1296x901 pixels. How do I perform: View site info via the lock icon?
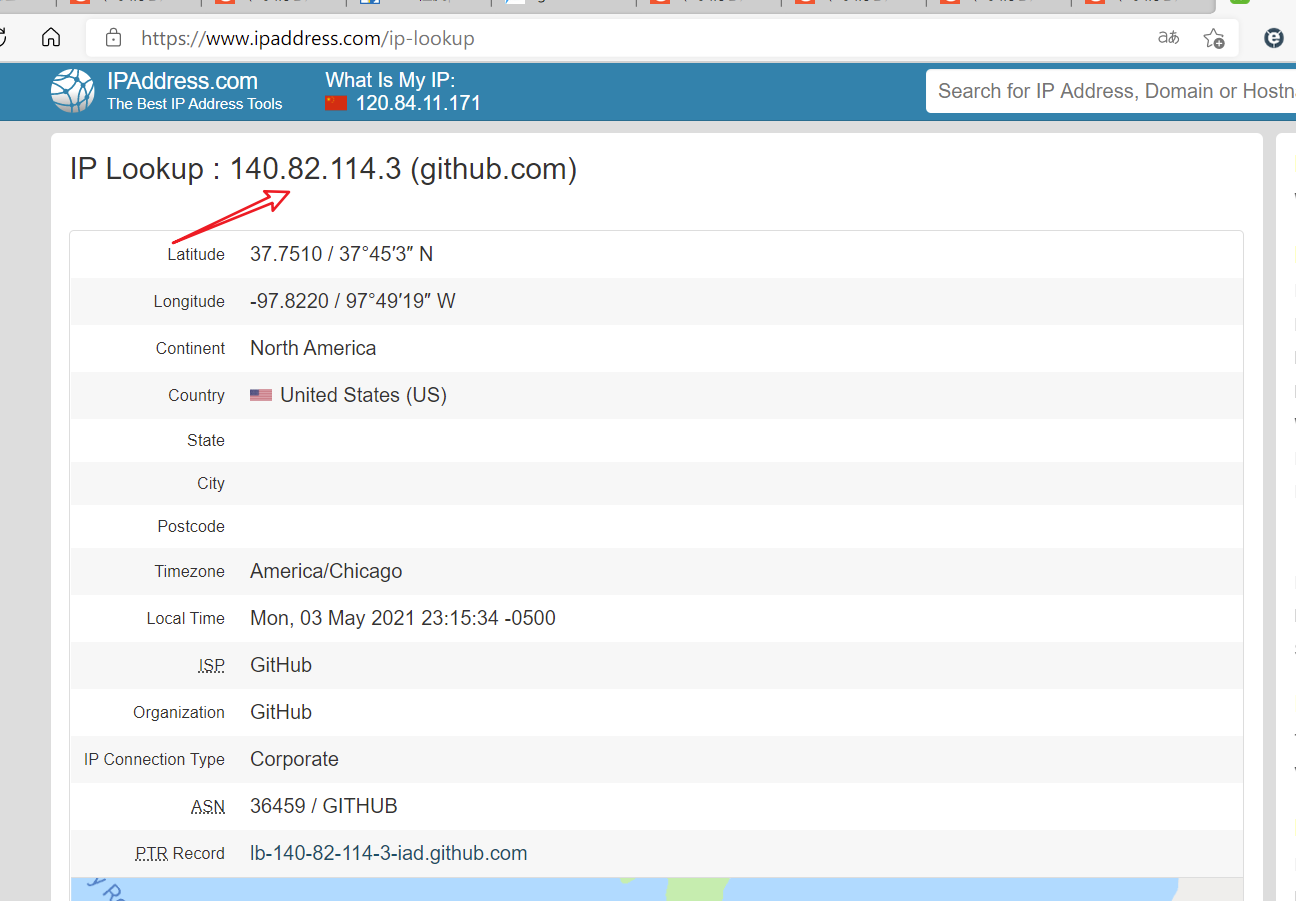114,38
